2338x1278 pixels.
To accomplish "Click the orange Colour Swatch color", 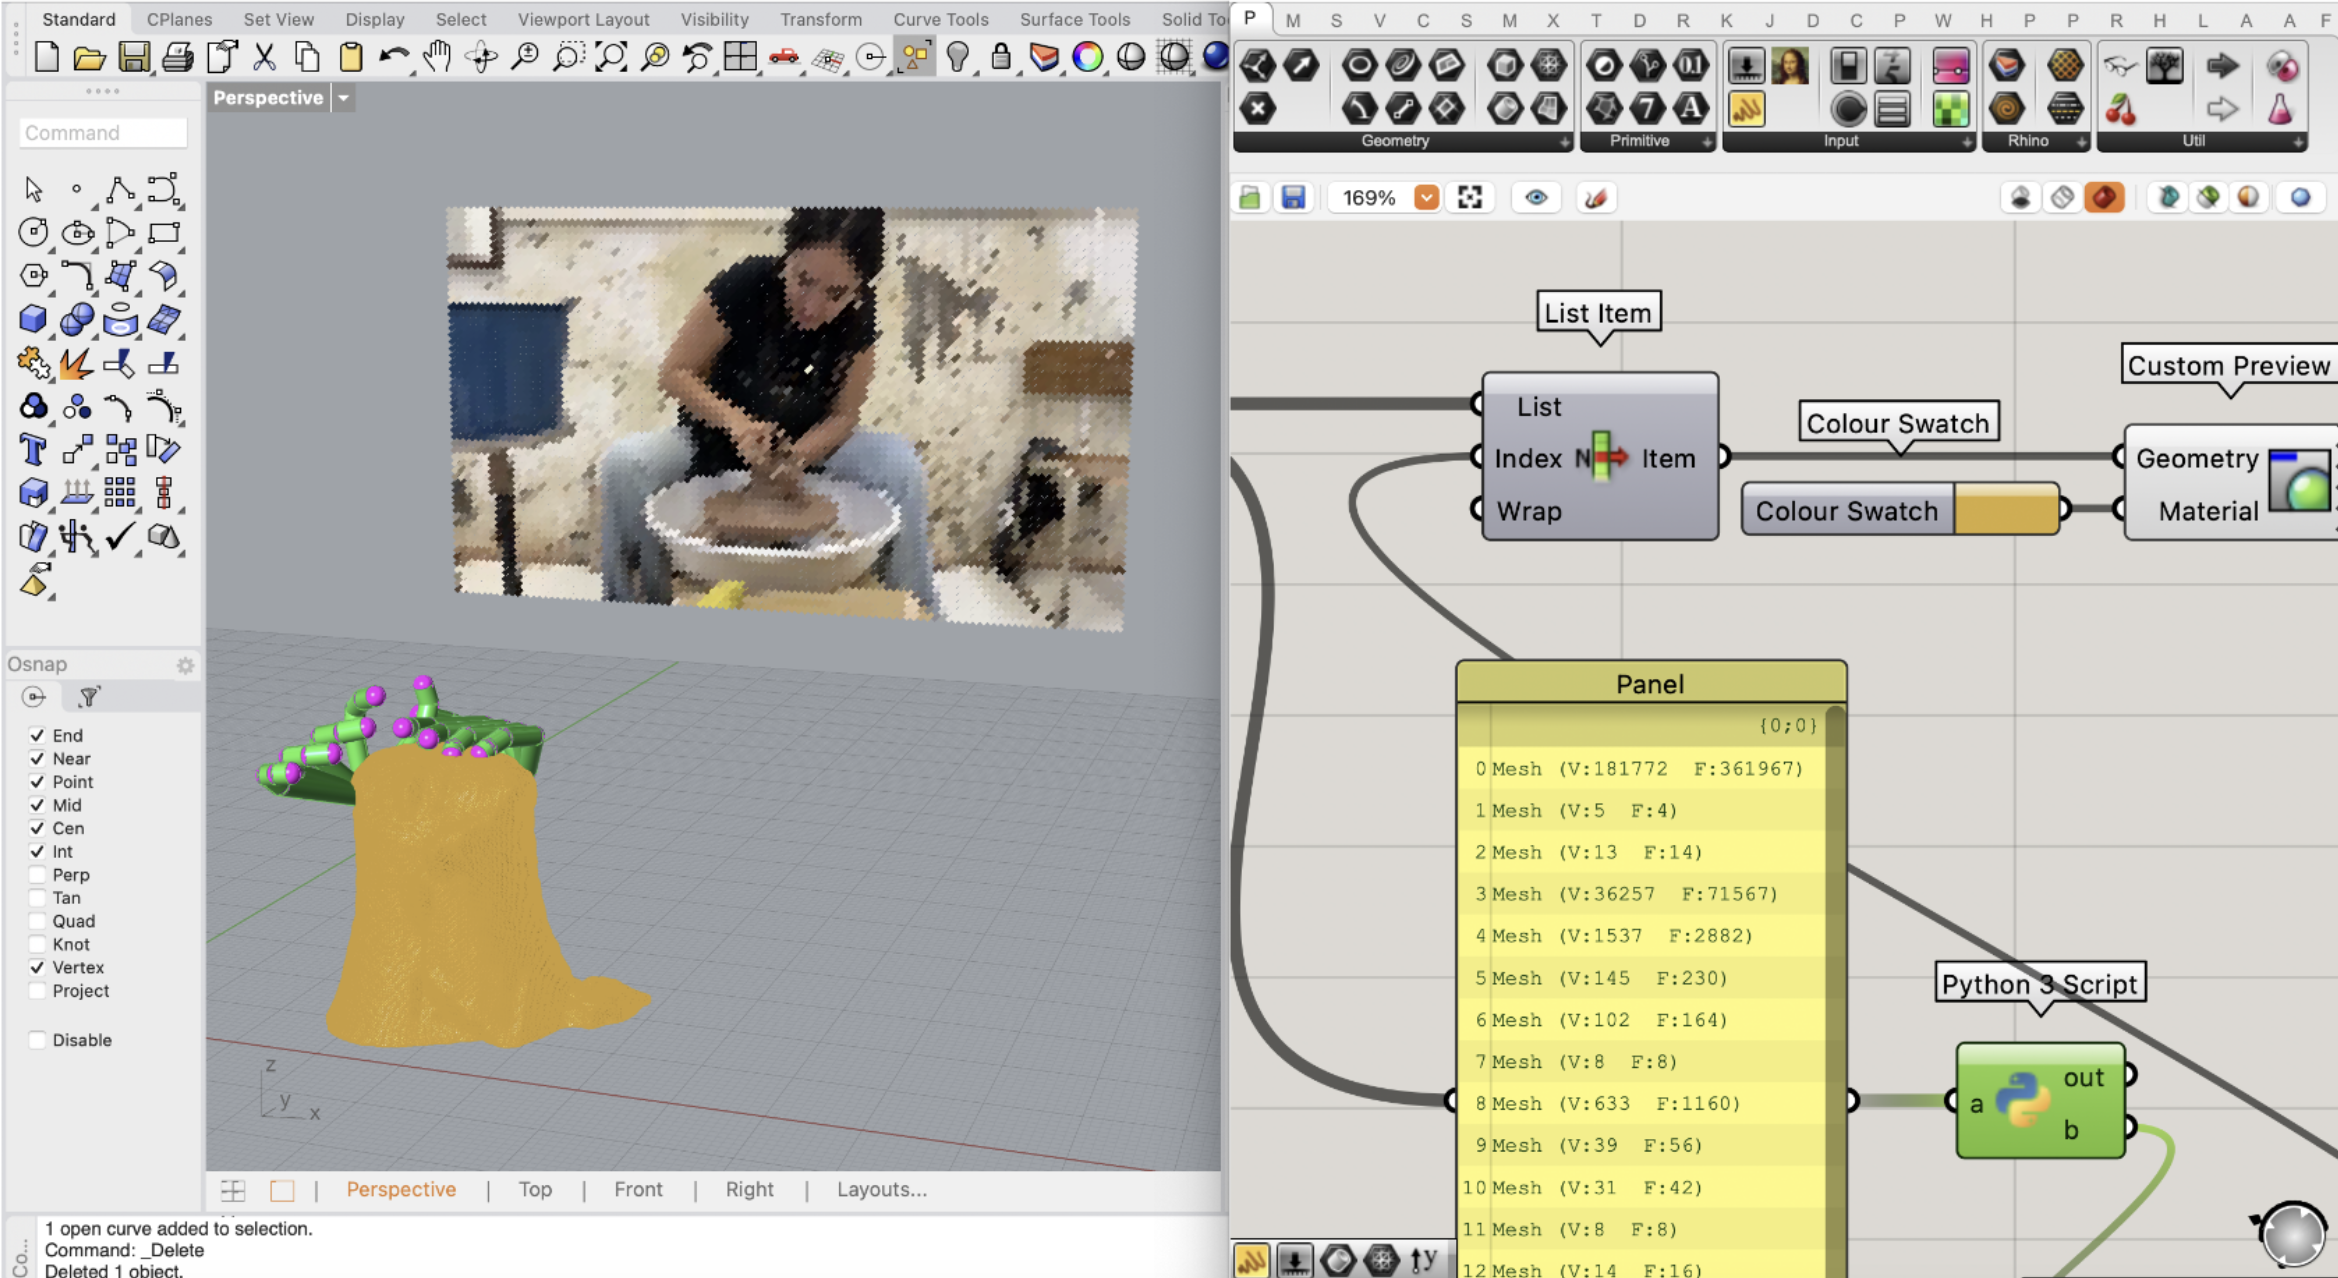I will pyautogui.click(x=2004, y=510).
